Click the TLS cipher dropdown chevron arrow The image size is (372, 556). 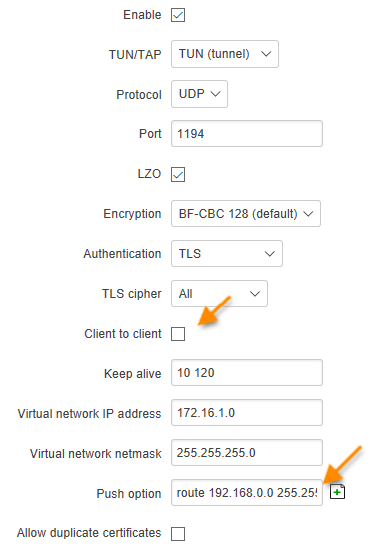click(x=255, y=294)
